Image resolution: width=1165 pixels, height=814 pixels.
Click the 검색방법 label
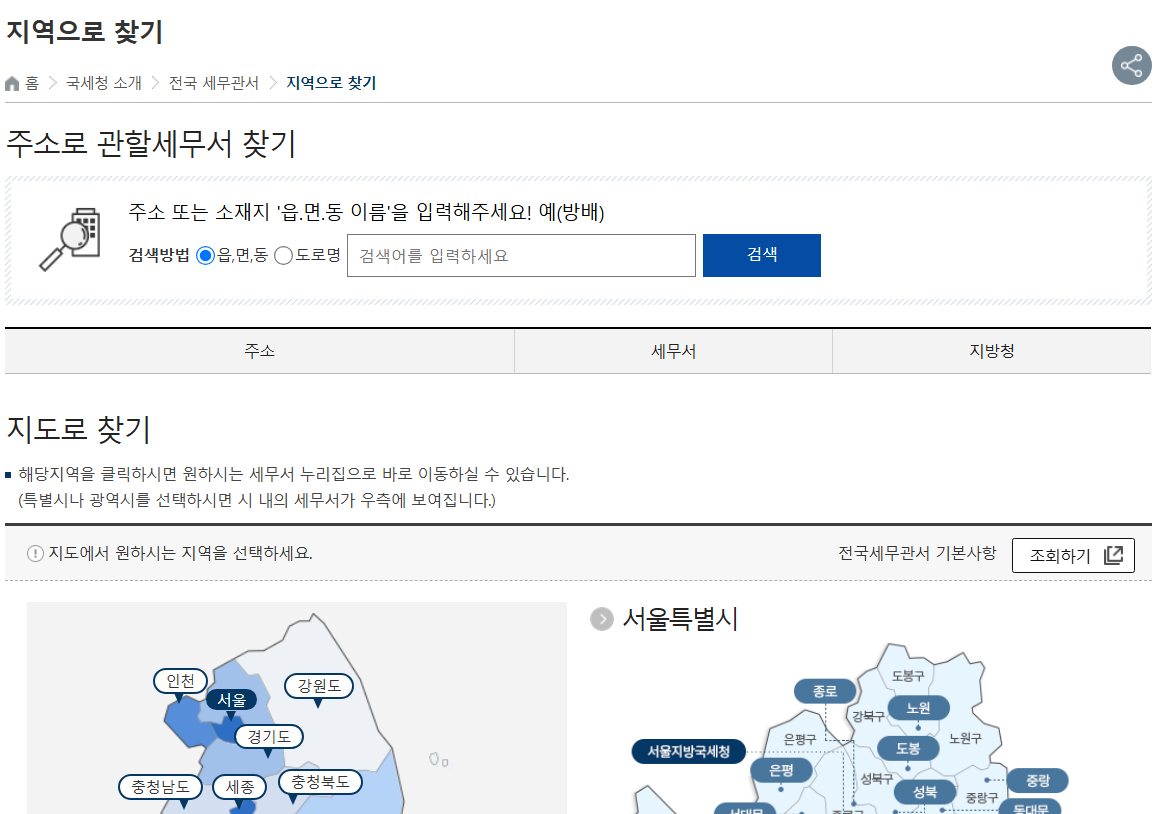(159, 255)
